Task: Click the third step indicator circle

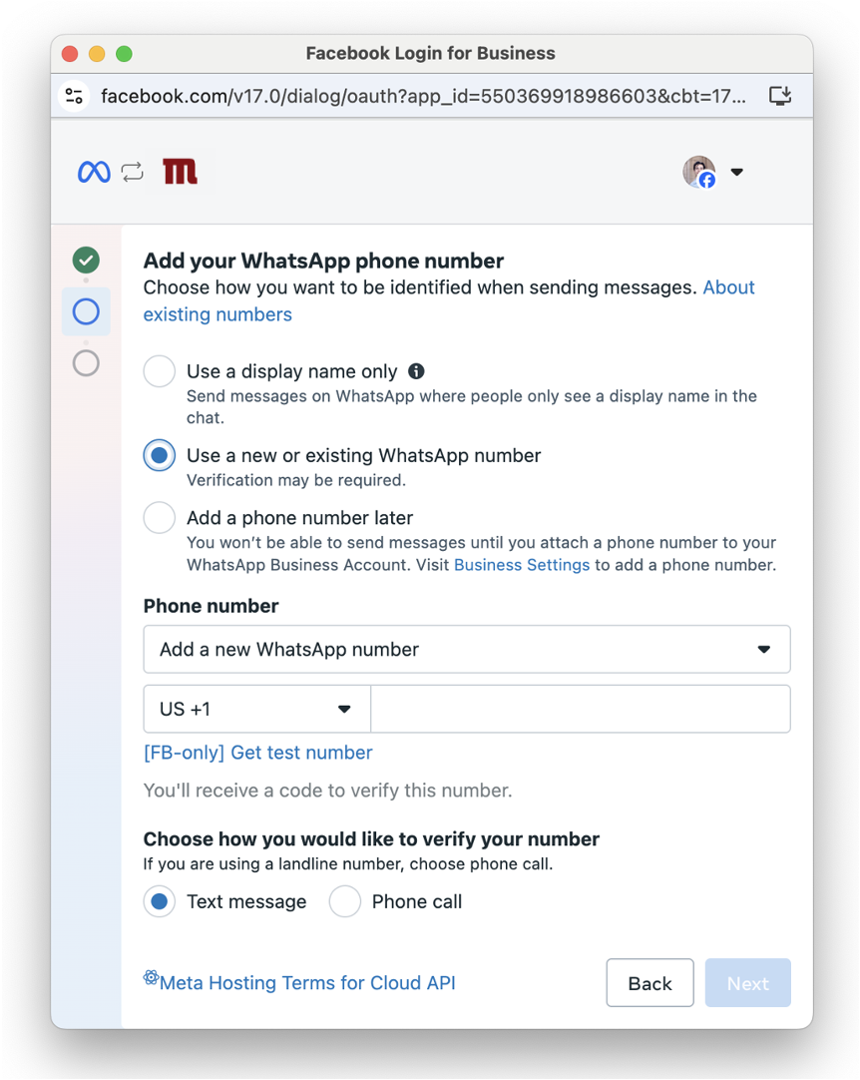Action: 85,363
